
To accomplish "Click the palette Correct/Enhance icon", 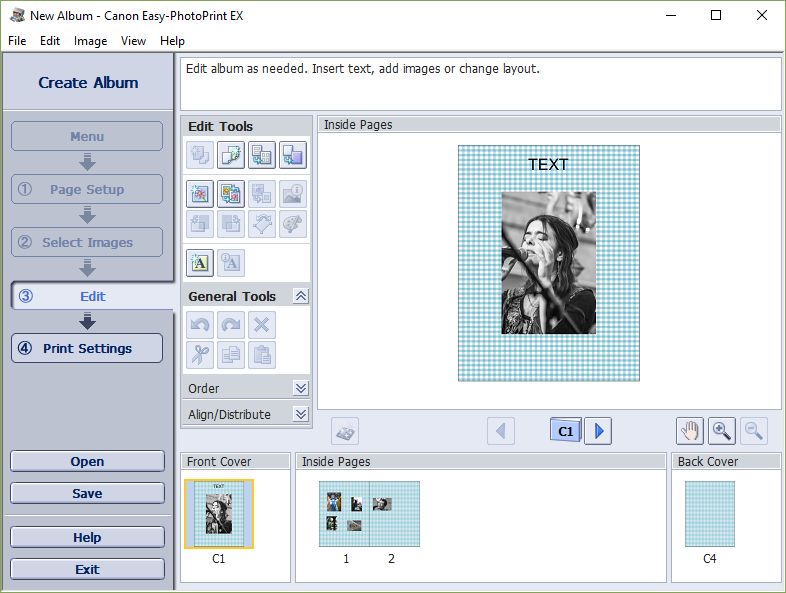I will pyautogui.click(x=293, y=224).
